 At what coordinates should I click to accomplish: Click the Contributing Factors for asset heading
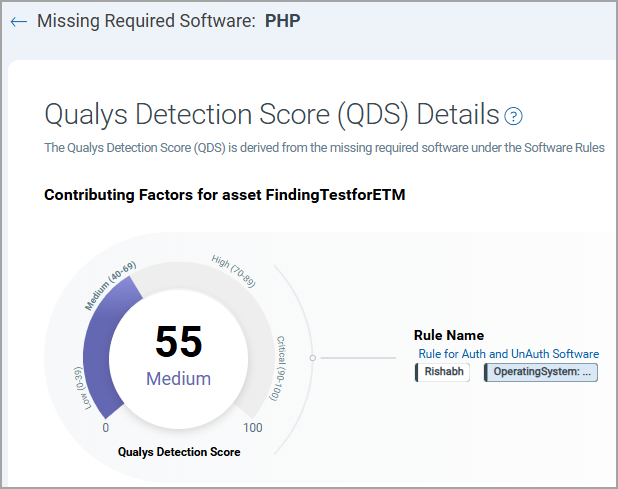[x=225, y=195]
